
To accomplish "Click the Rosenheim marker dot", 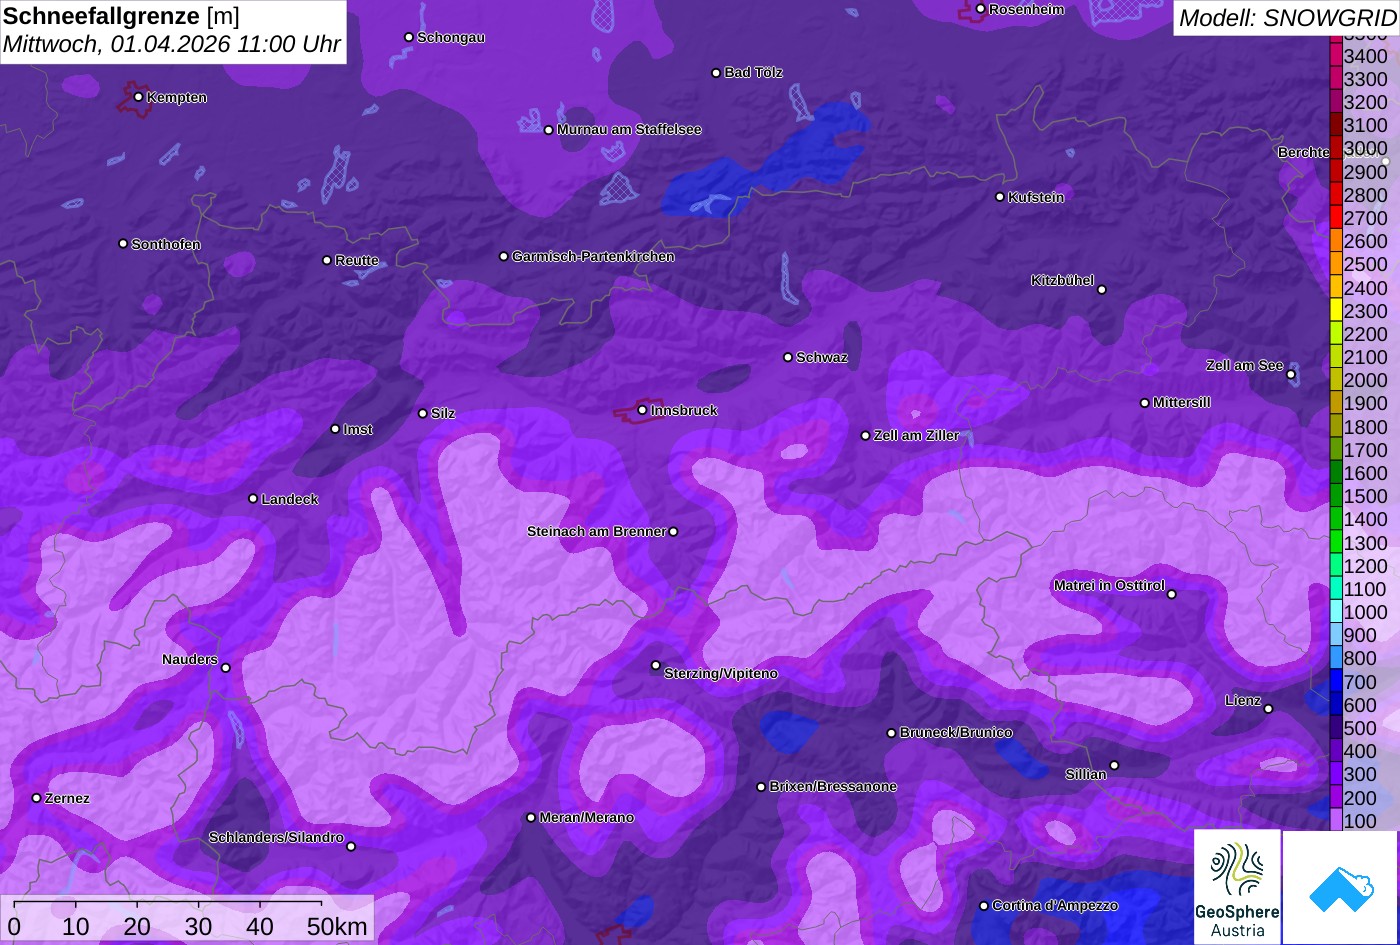I will tap(980, 9).
